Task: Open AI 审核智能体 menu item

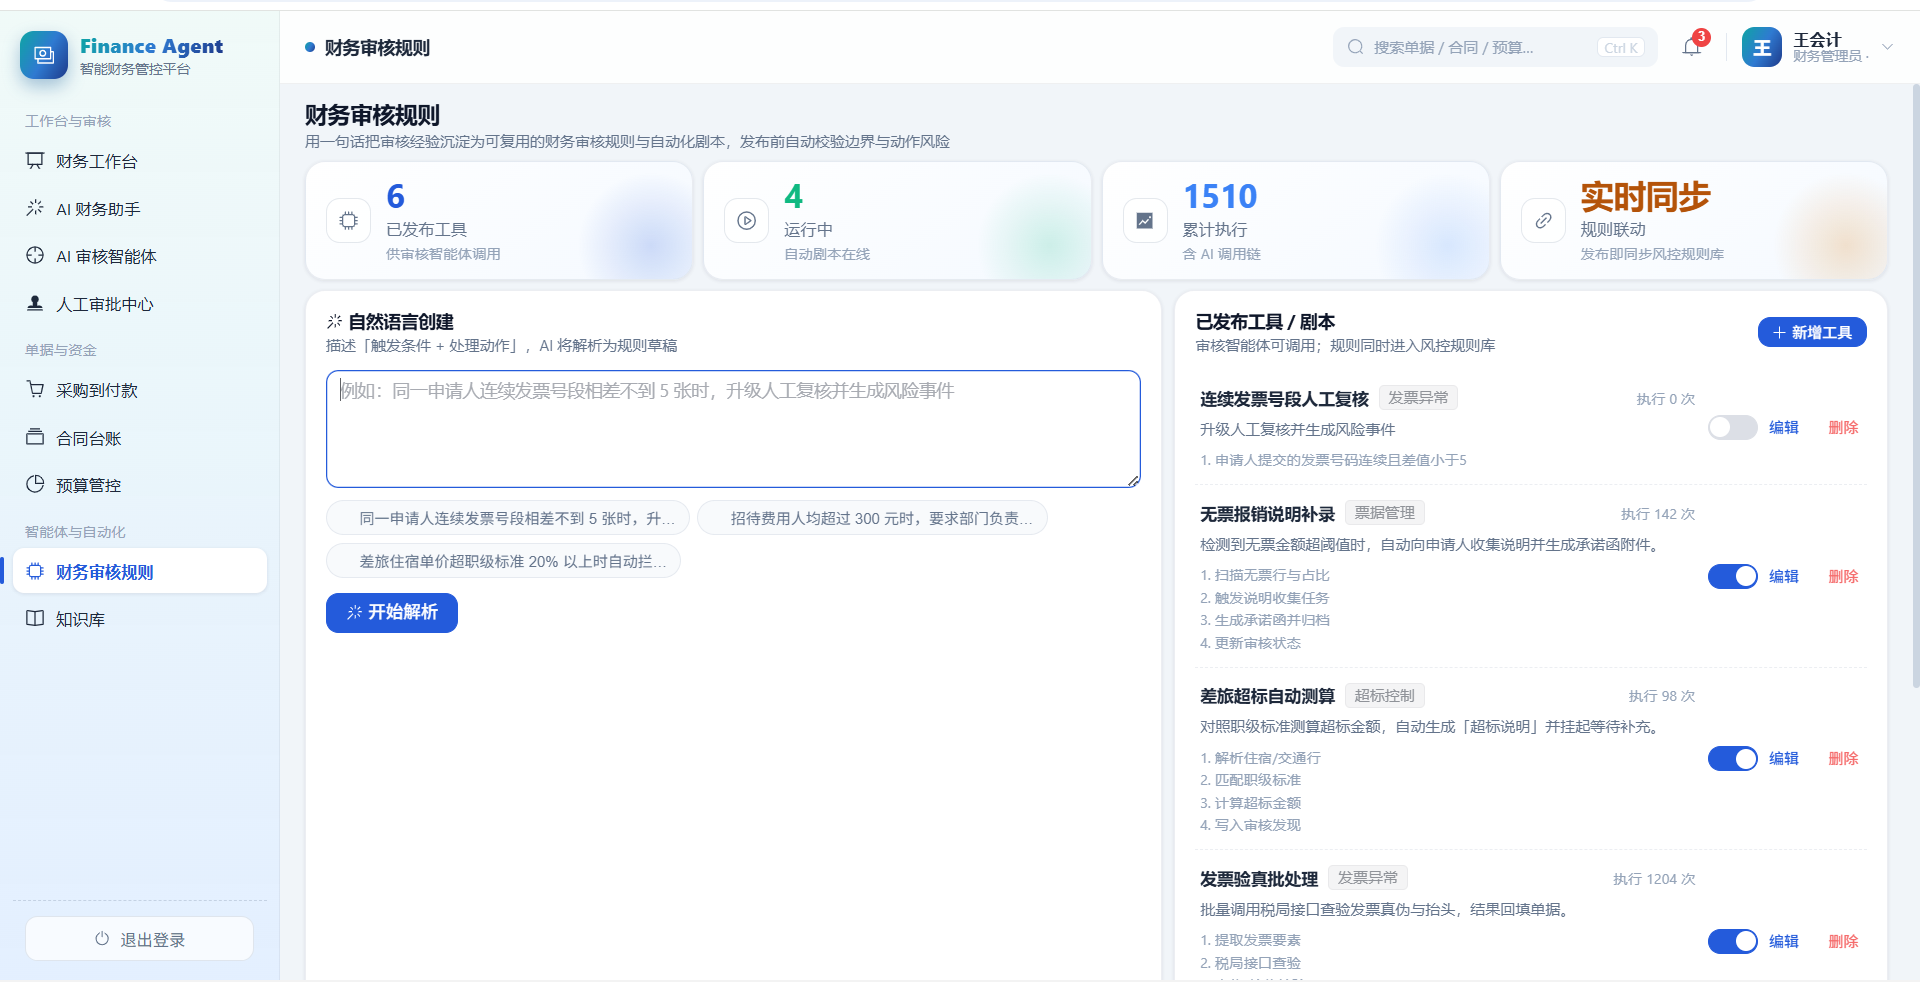Action: [x=140, y=256]
